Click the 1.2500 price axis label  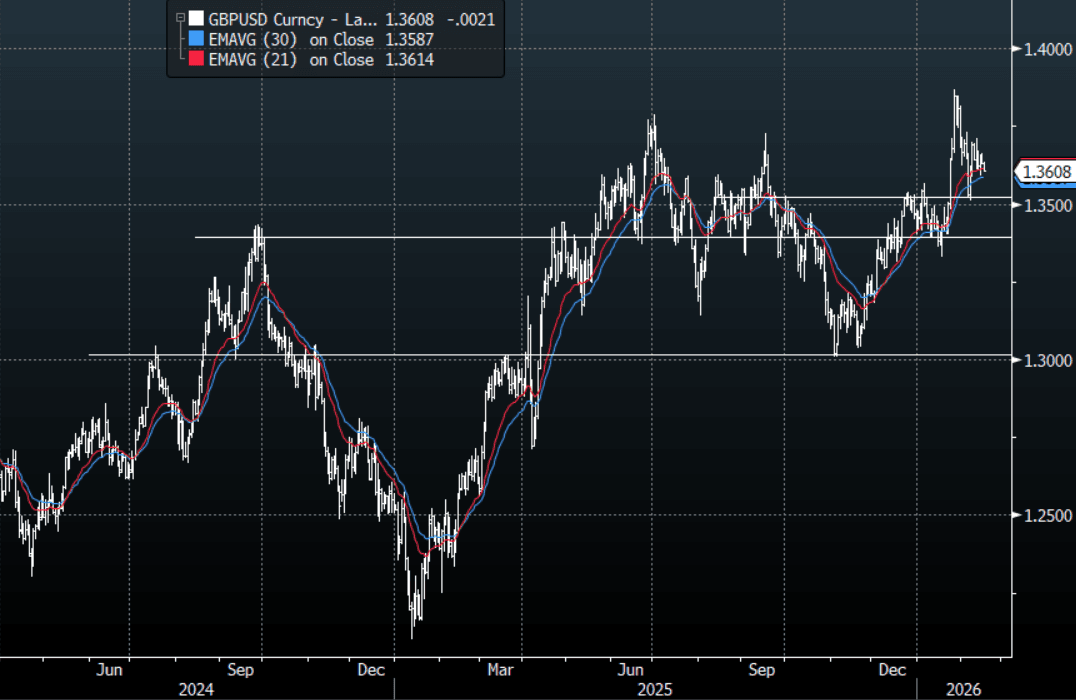[x=1044, y=516]
